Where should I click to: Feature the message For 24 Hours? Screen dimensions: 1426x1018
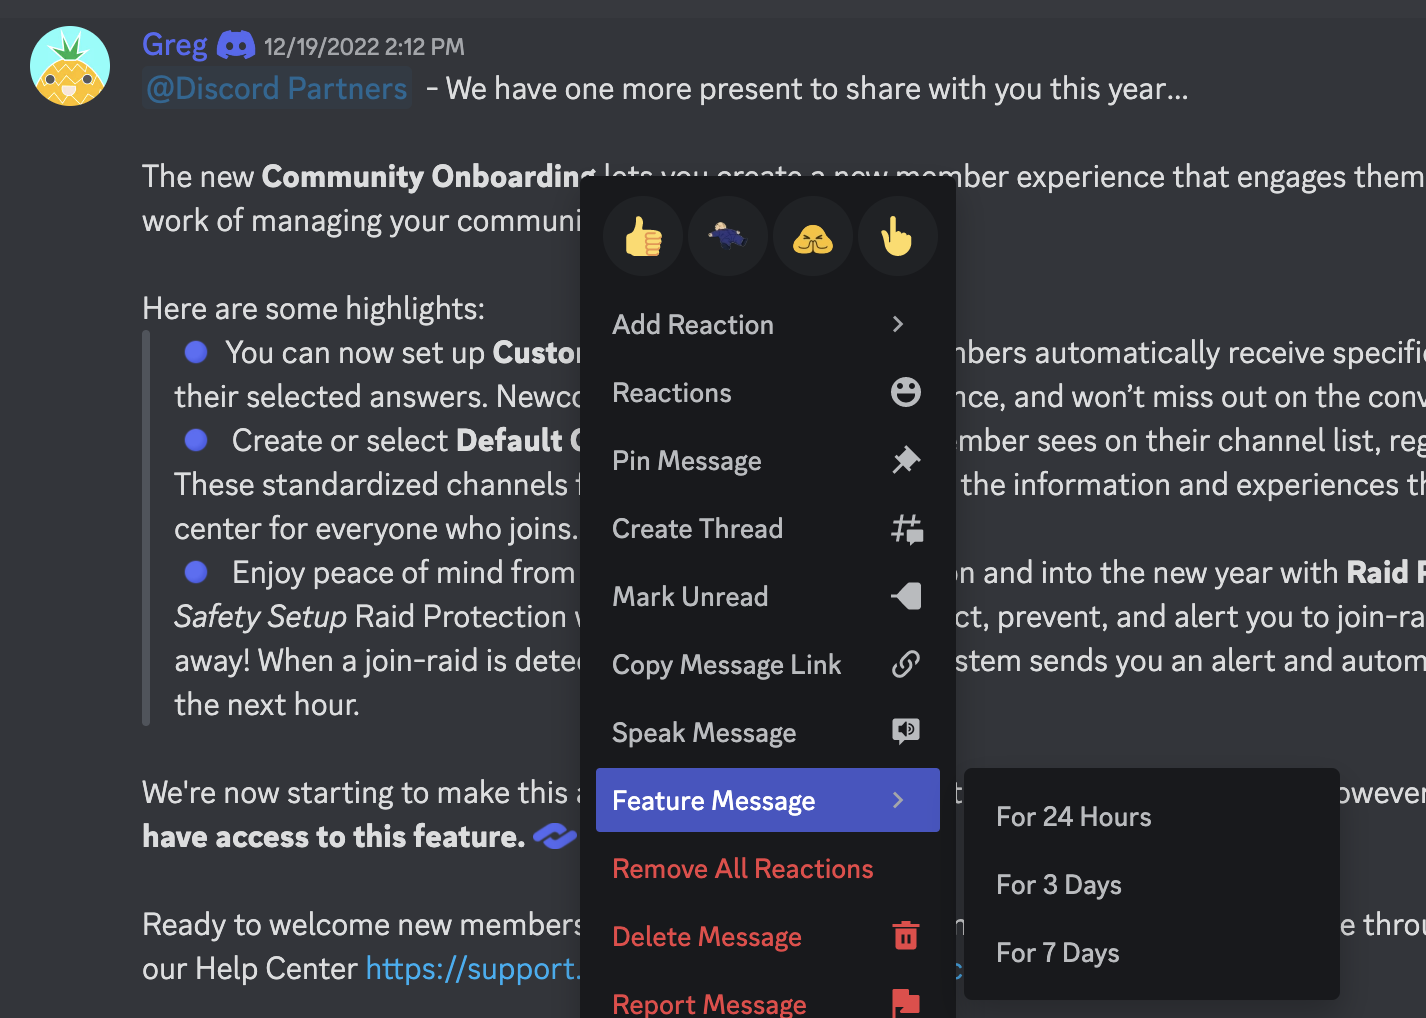[1073, 817]
